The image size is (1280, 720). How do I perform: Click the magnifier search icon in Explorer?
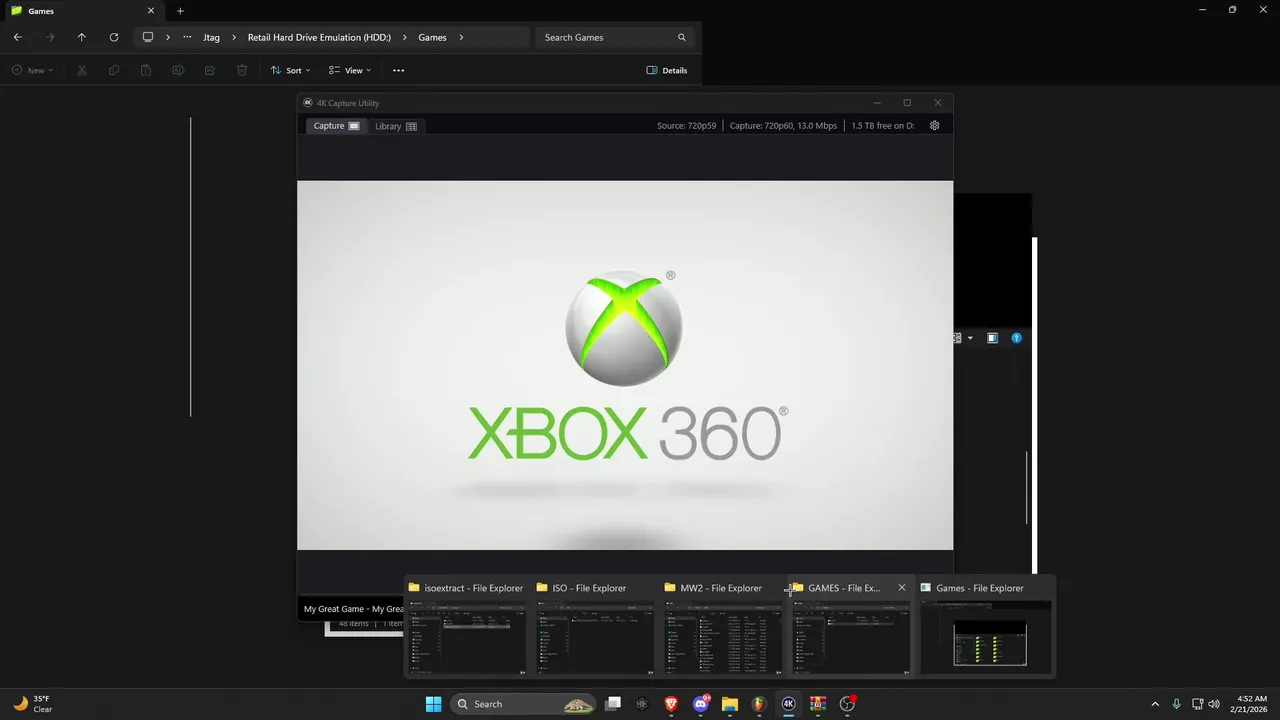682,37
